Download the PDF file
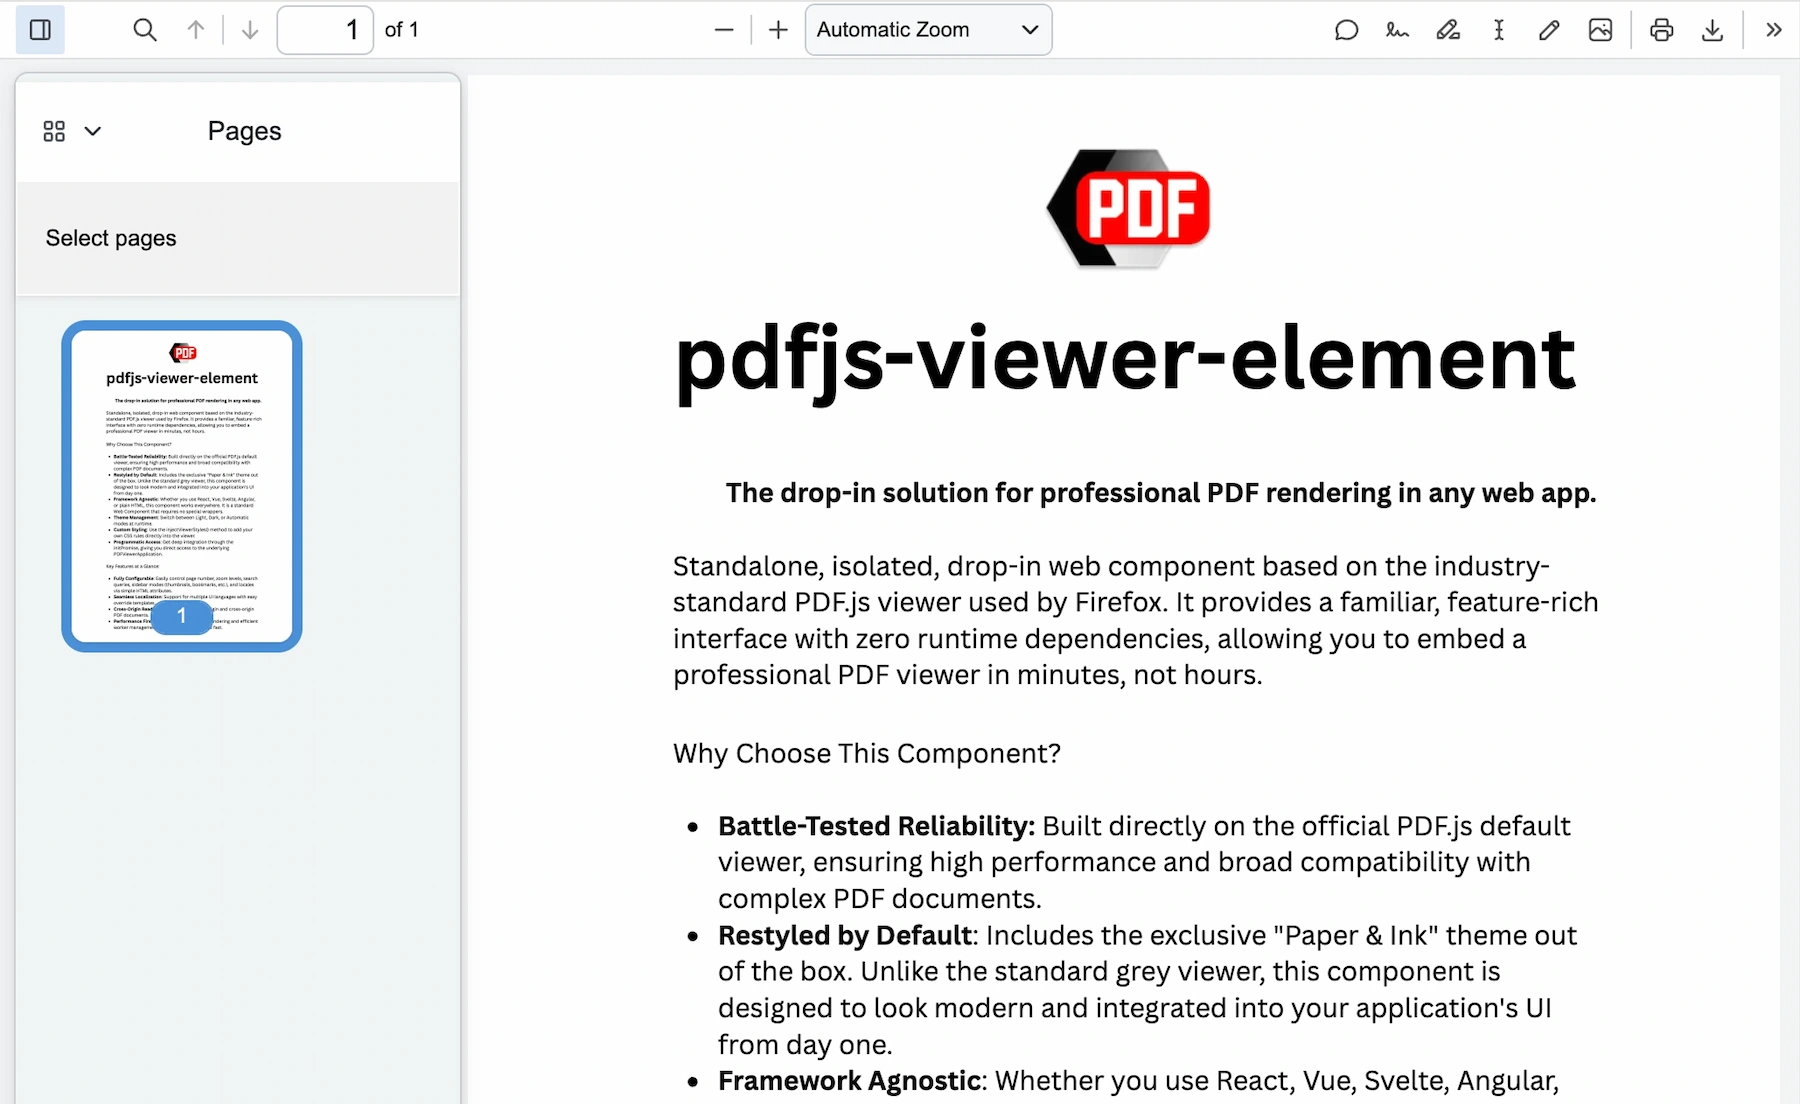This screenshot has width=1800, height=1104. (x=1712, y=30)
